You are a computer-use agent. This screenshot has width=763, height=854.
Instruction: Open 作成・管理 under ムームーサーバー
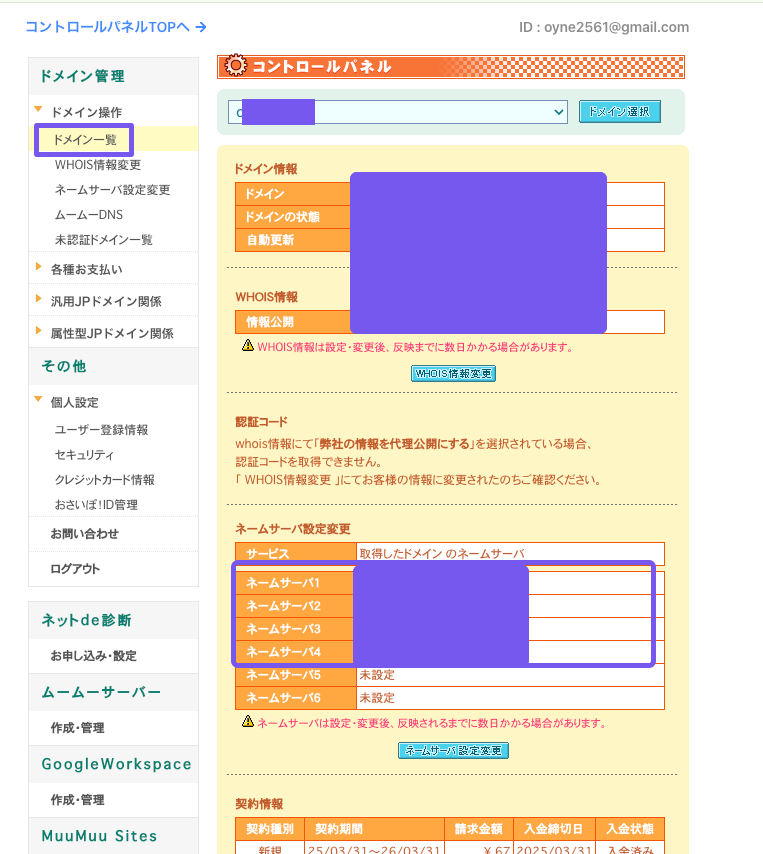pos(77,728)
